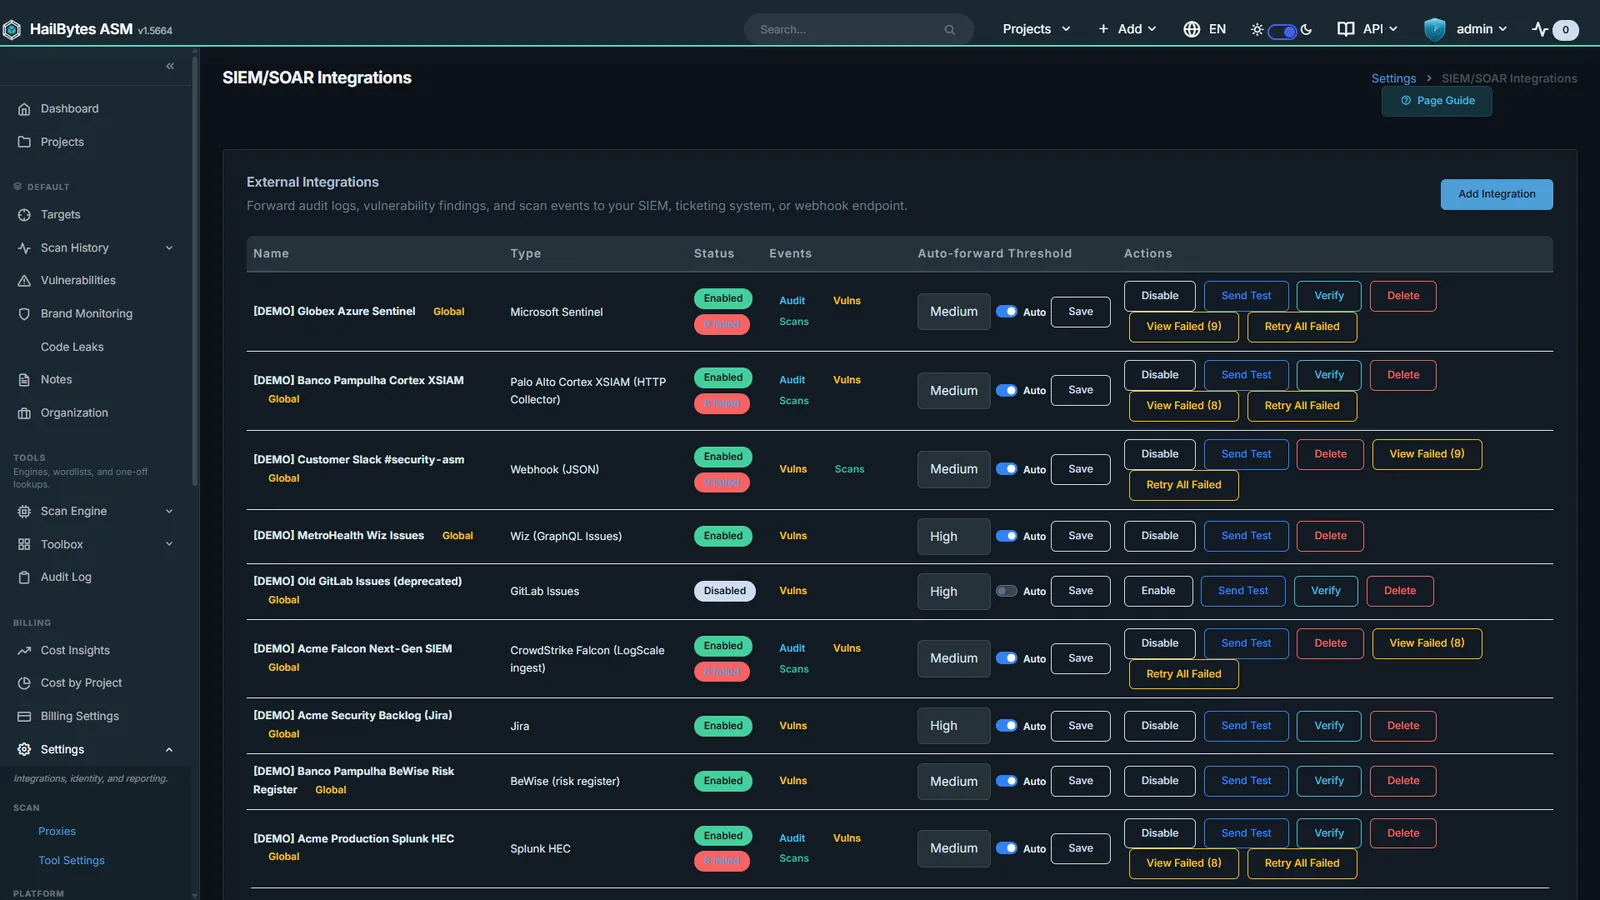The image size is (1600, 900).
Task: Enable the Old GitLab Issues integration
Action: (1158, 591)
